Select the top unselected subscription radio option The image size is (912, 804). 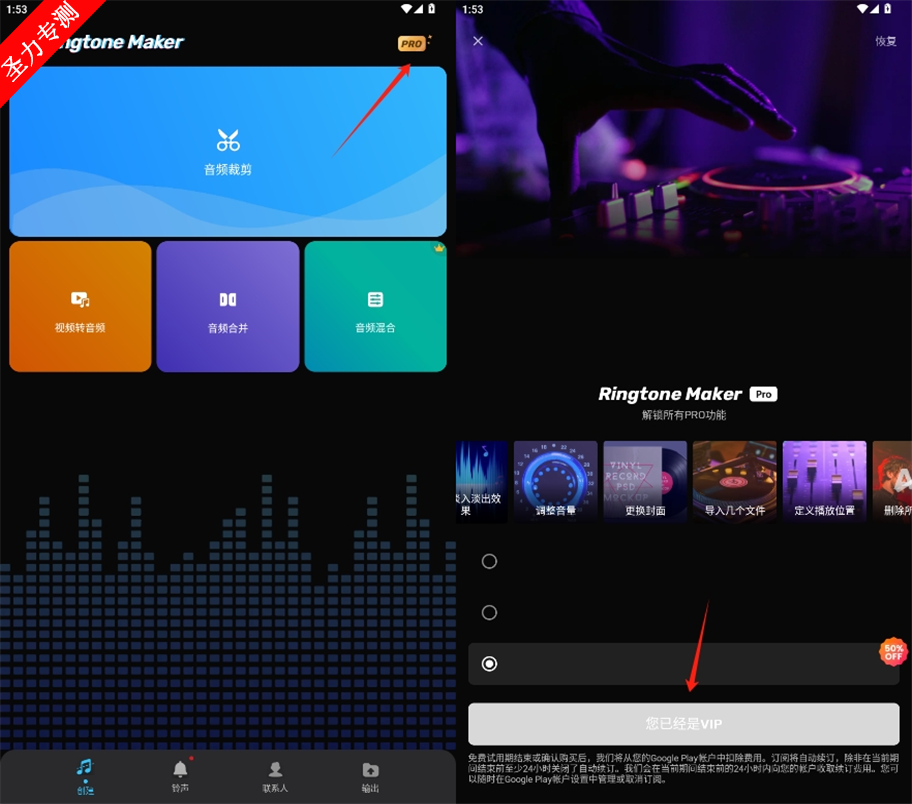click(x=489, y=561)
